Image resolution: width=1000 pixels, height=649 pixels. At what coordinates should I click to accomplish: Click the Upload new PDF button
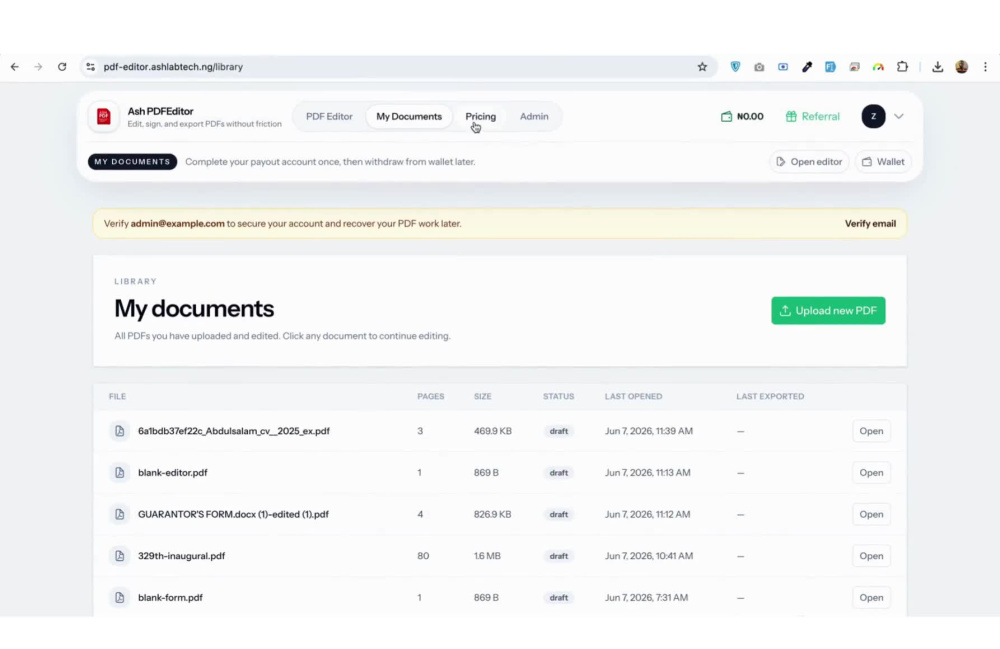click(x=828, y=310)
